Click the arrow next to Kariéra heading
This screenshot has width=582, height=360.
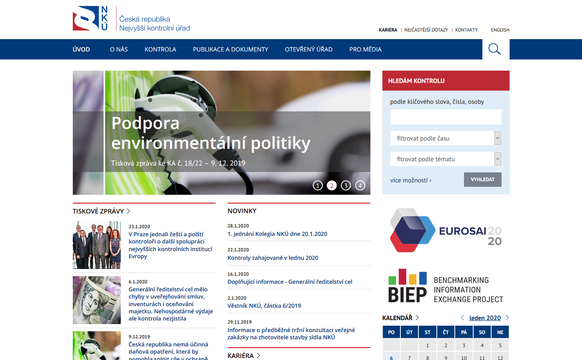(x=258, y=356)
